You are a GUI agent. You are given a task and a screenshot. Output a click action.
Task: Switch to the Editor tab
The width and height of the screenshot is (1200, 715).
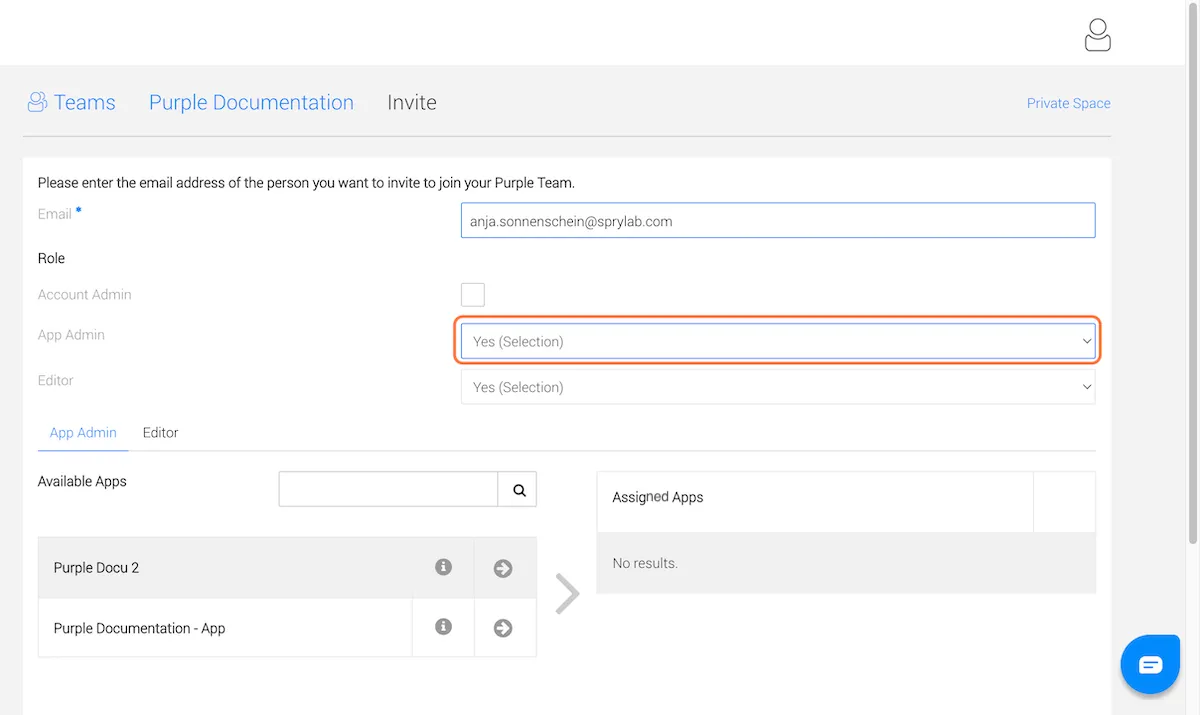click(160, 433)
